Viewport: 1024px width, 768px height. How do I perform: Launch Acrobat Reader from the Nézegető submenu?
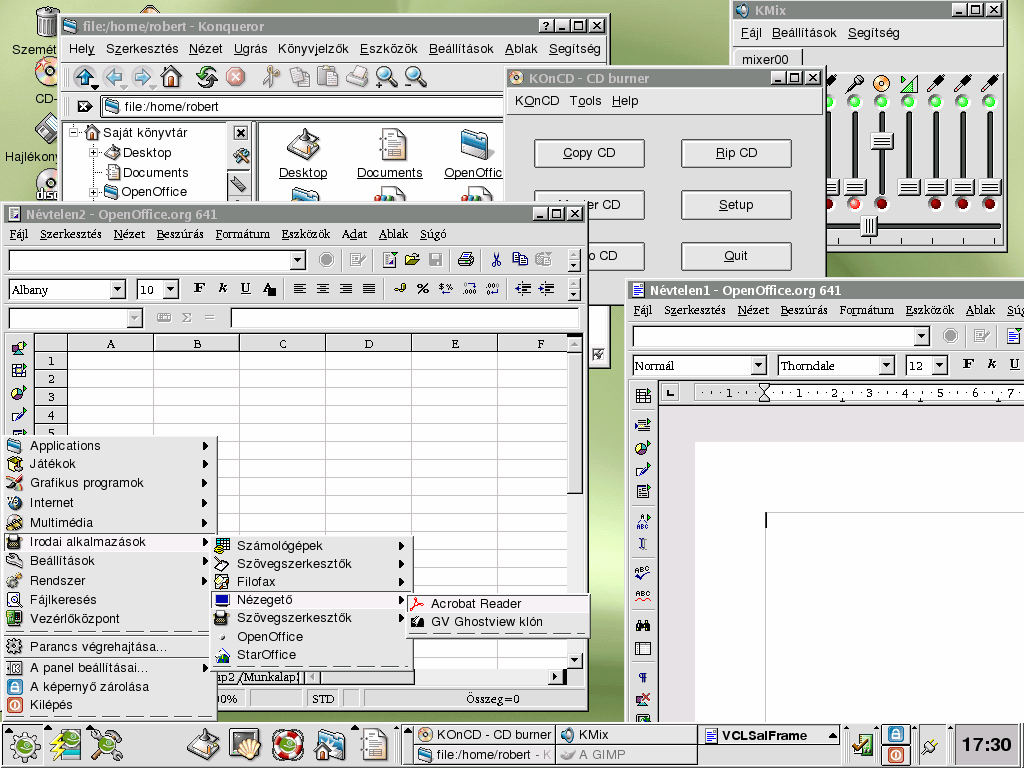[498, 603]
